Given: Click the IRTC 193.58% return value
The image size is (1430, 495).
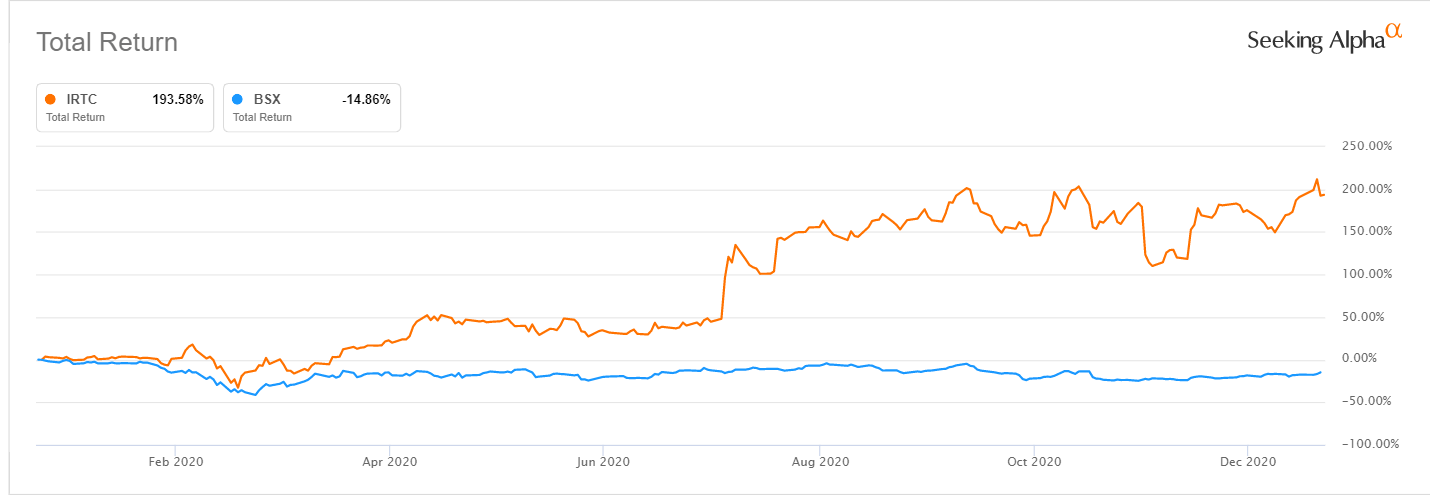Looking at the screenshot, I should (x=180, y=99).
